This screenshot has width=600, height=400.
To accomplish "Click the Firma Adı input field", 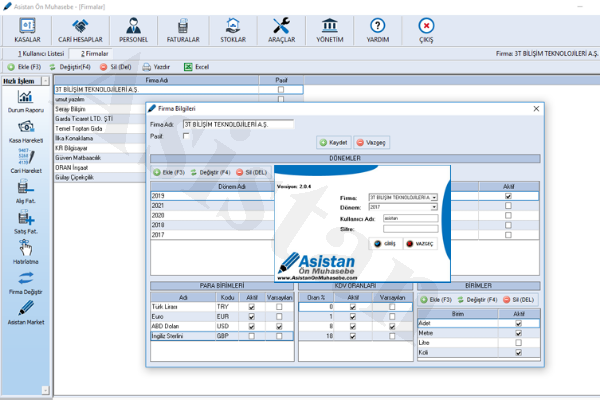I will pos(238,124).
